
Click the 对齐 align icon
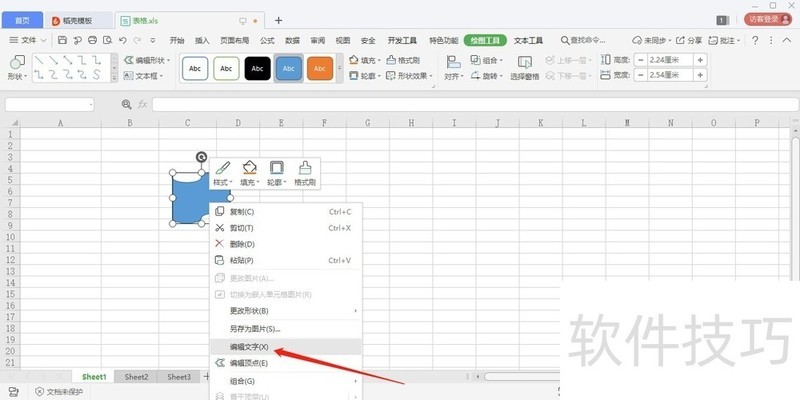(453, 62)
